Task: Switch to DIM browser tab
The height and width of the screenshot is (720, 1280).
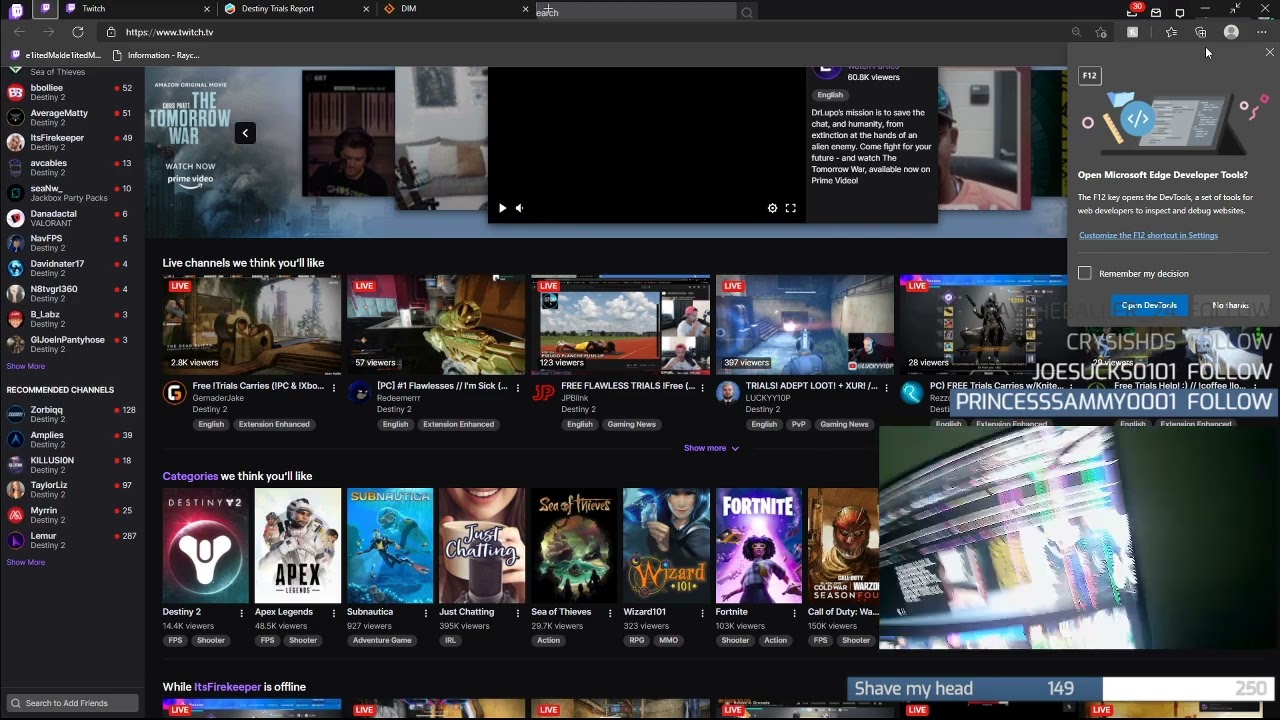Action: [x=455, y=8]
